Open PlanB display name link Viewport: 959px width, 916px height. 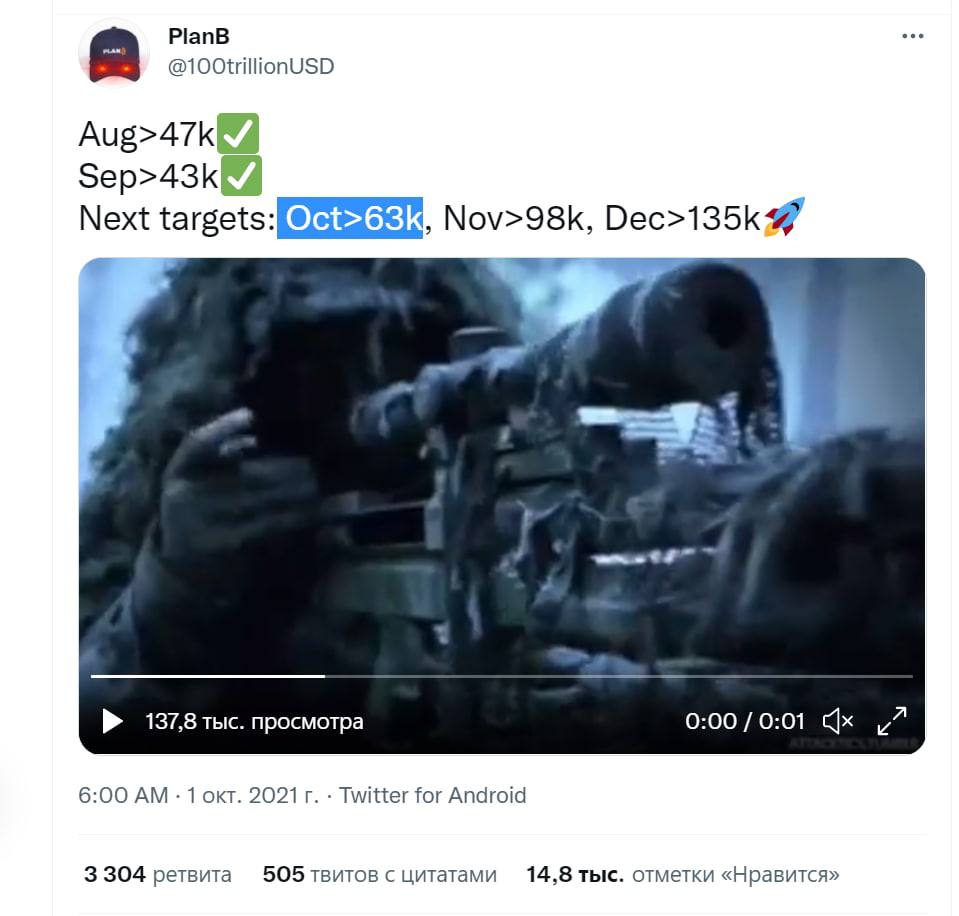click(x=199, y=36)
